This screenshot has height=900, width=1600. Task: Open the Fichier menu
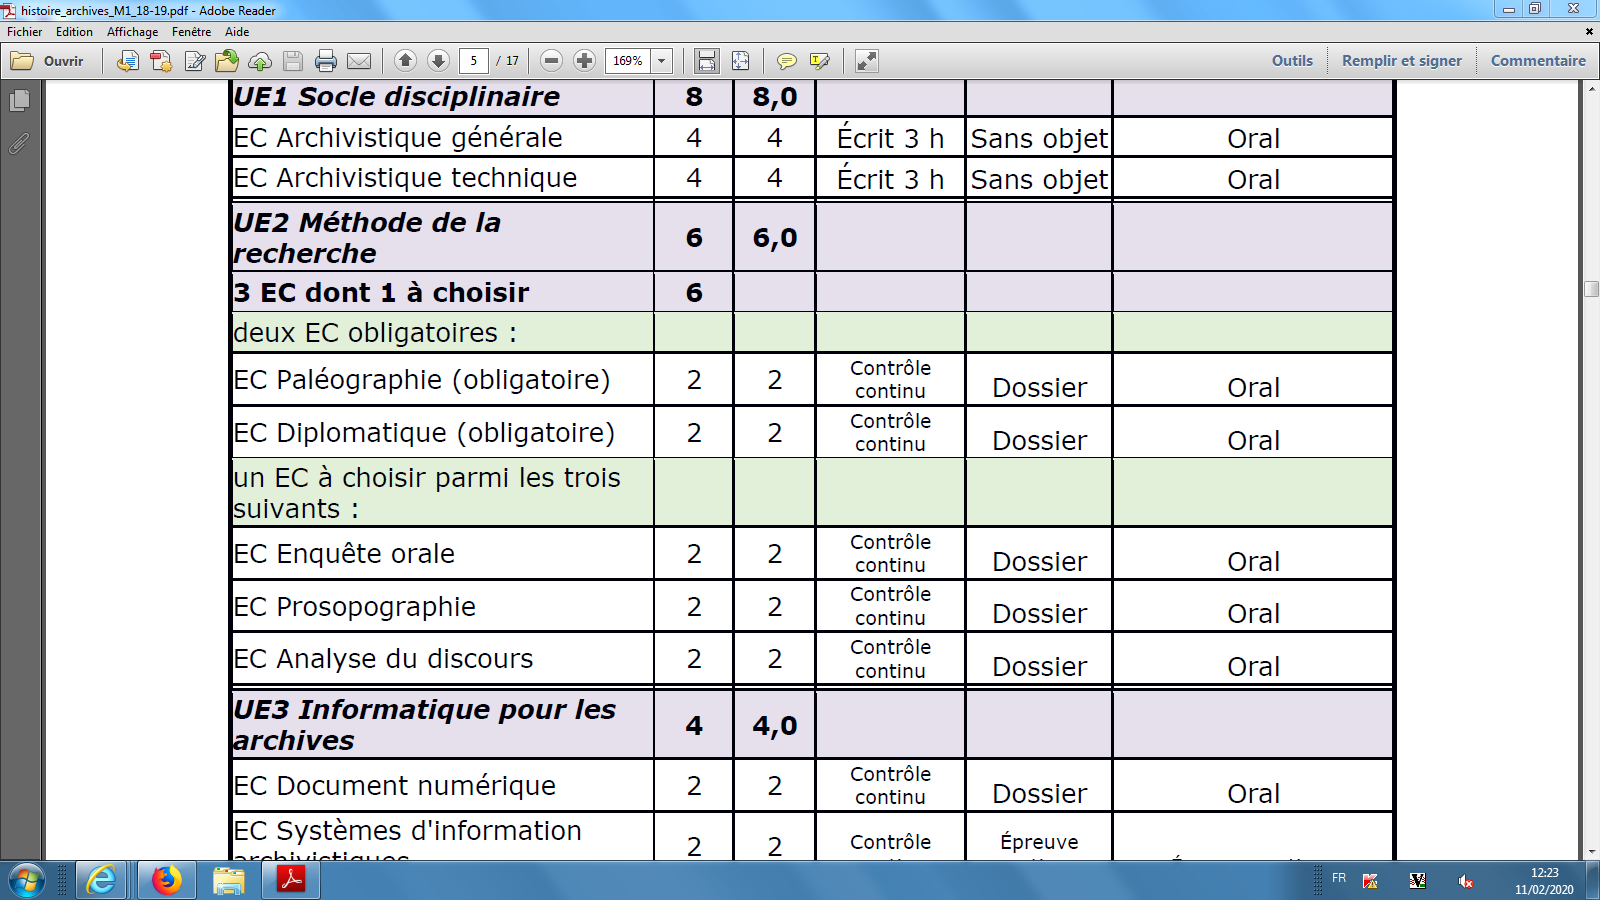tap(25, 32)
